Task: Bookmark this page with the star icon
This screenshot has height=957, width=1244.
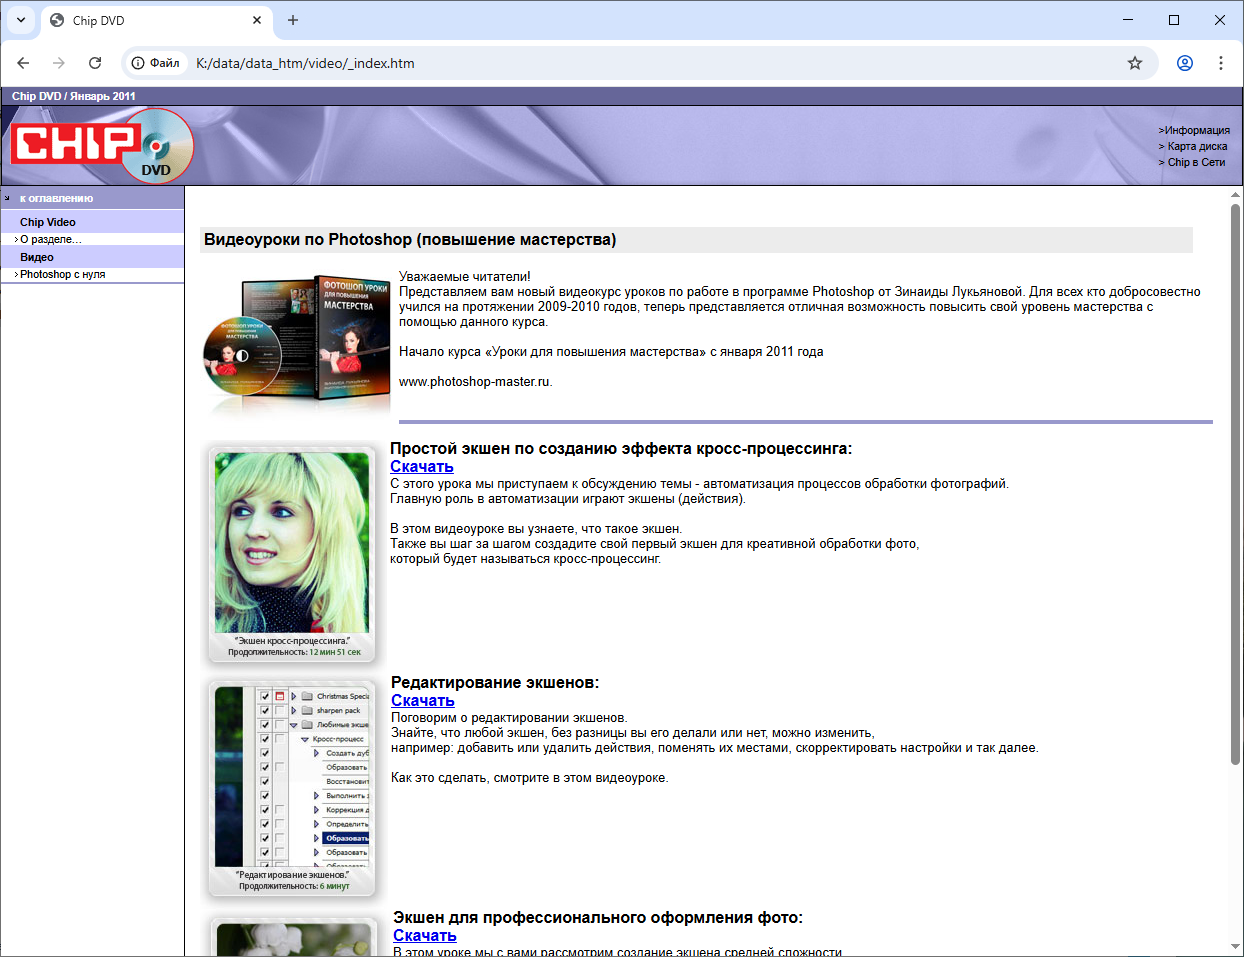Action: (1135, 63)
